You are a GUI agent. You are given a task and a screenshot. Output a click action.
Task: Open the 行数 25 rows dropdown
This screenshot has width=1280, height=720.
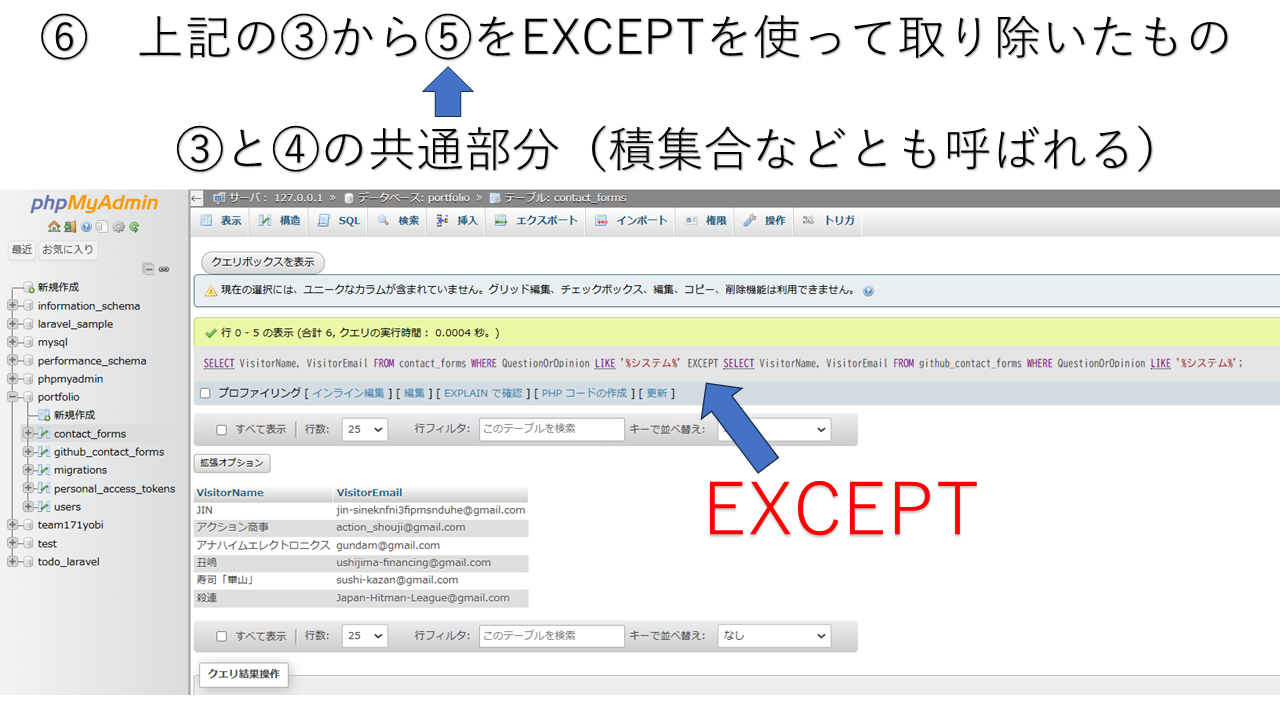pyautogui.click(x=363, y=429)
